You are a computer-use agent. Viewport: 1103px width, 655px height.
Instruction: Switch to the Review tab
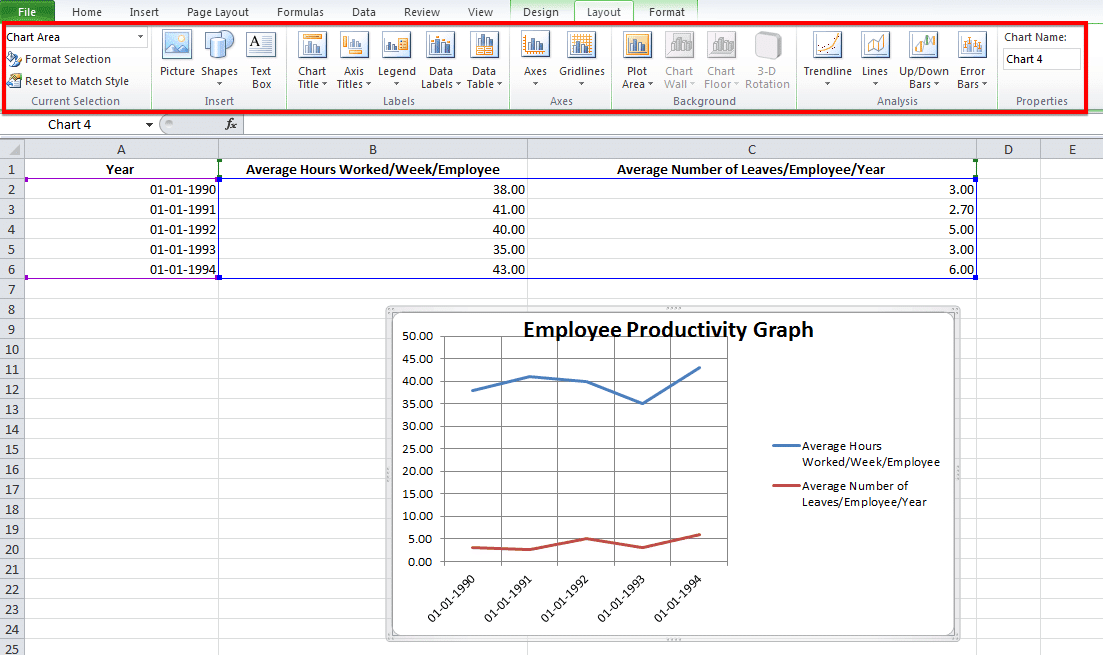(x=421, y=12)
